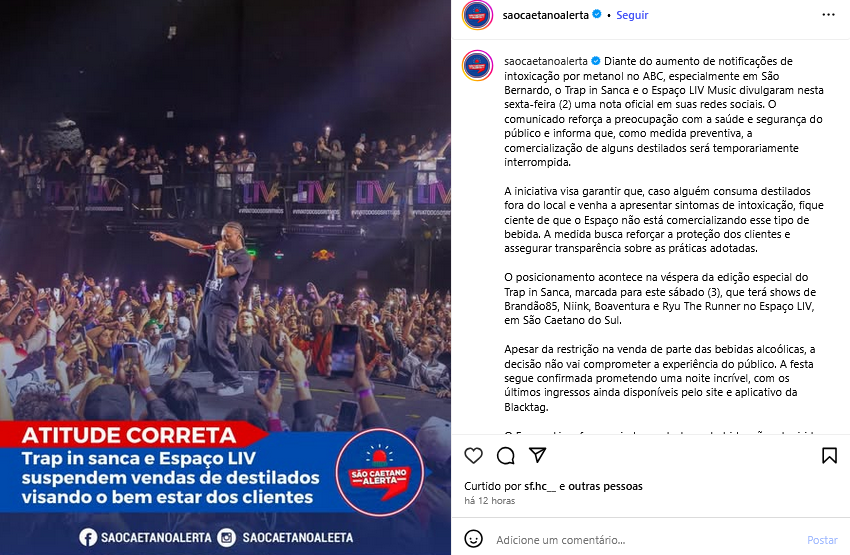Open the sf.hc__ liker profile

540,486
